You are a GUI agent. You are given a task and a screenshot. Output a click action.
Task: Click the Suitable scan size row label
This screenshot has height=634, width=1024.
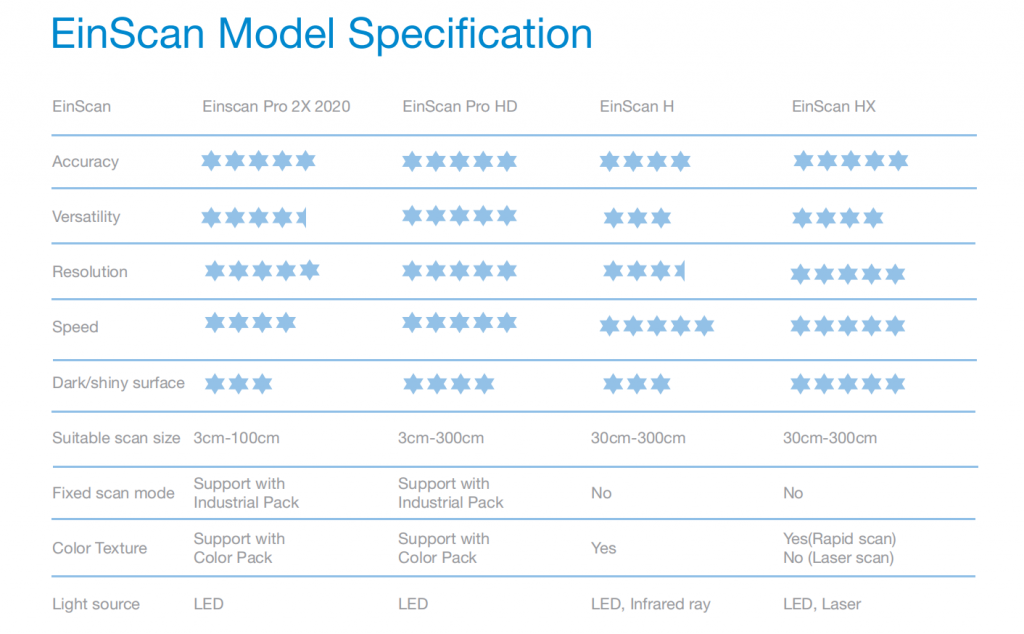point(116,438)
